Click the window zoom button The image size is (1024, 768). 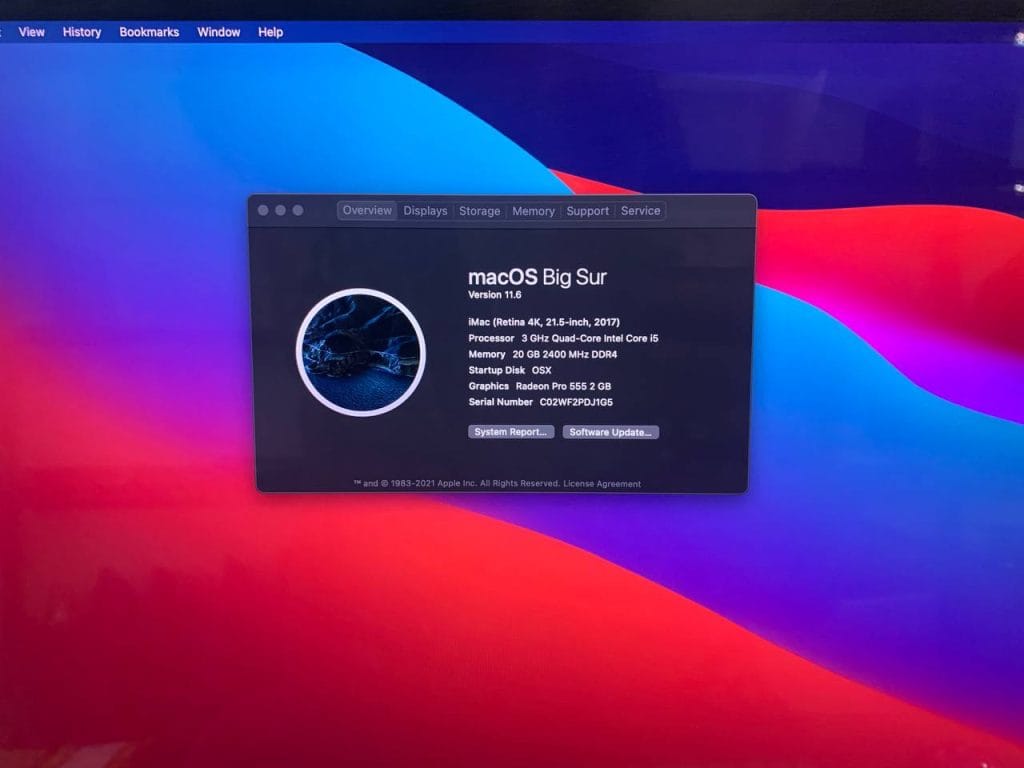point(298,211)
